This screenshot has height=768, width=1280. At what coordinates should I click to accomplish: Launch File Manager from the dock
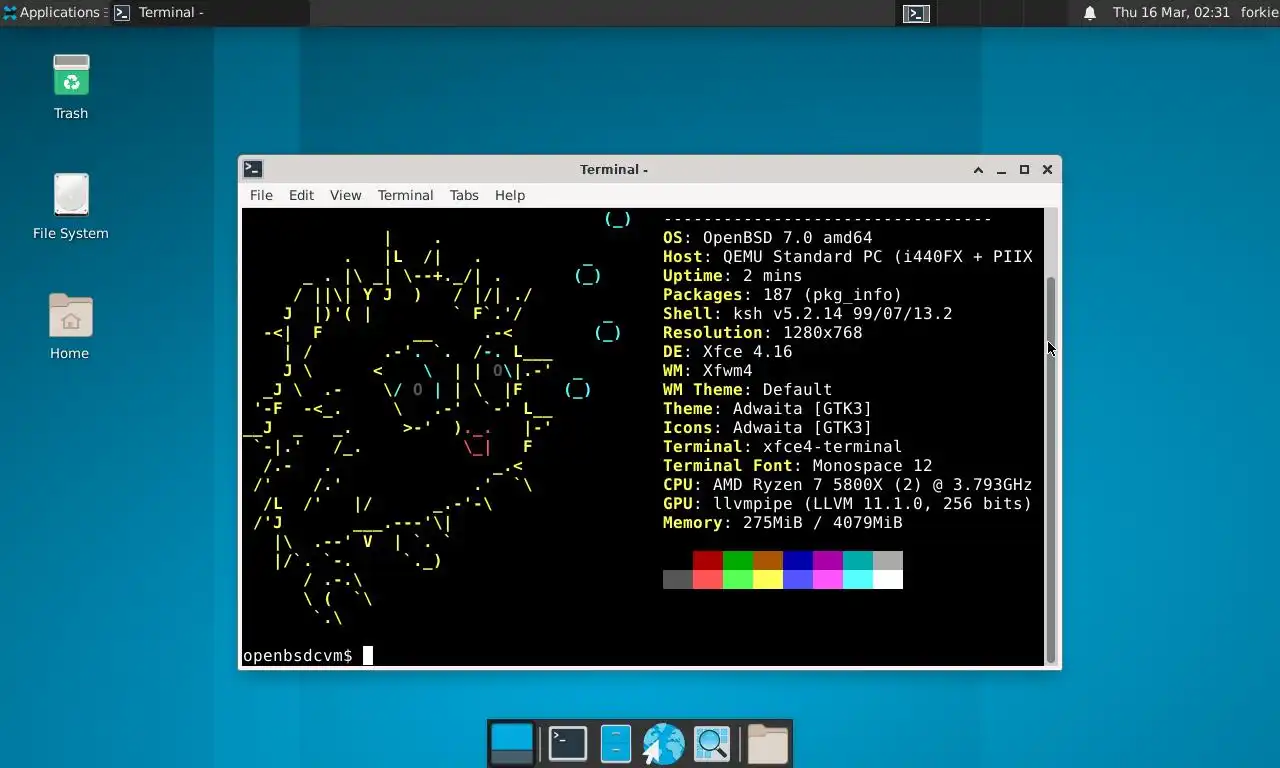pos(616,744)
